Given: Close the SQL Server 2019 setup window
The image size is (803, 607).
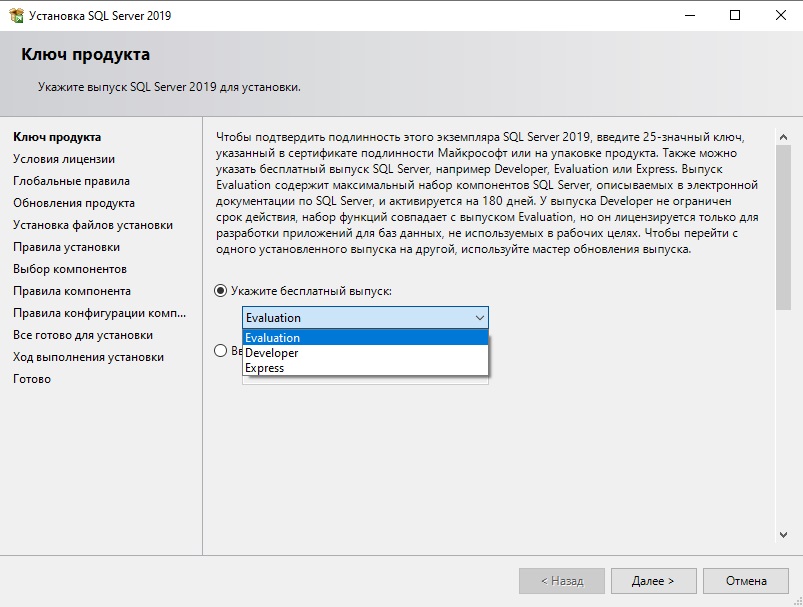Looking at the screenshot, I should pos(780,15).
